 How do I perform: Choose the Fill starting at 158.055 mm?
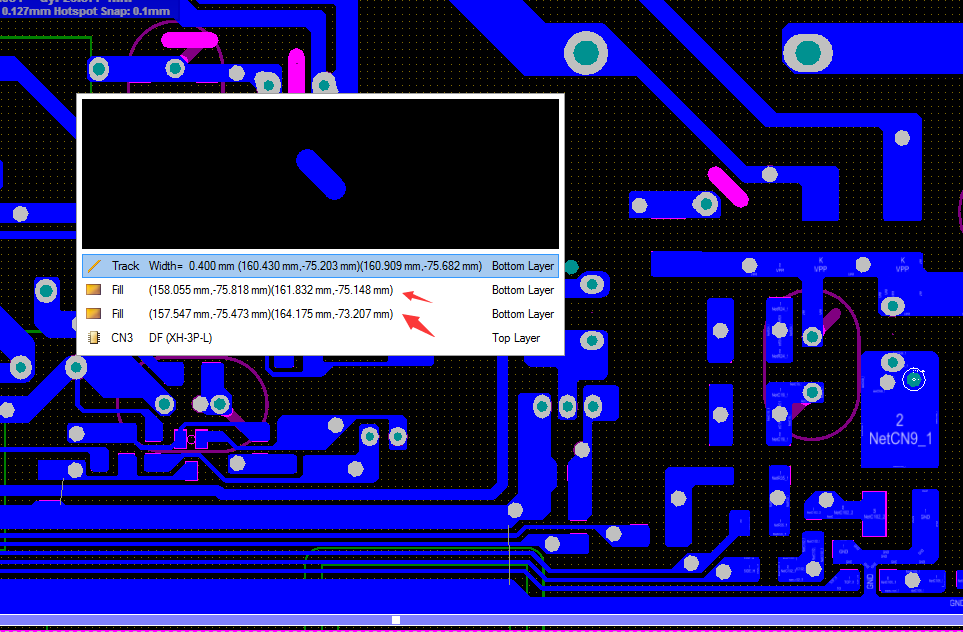coord(270,290)
